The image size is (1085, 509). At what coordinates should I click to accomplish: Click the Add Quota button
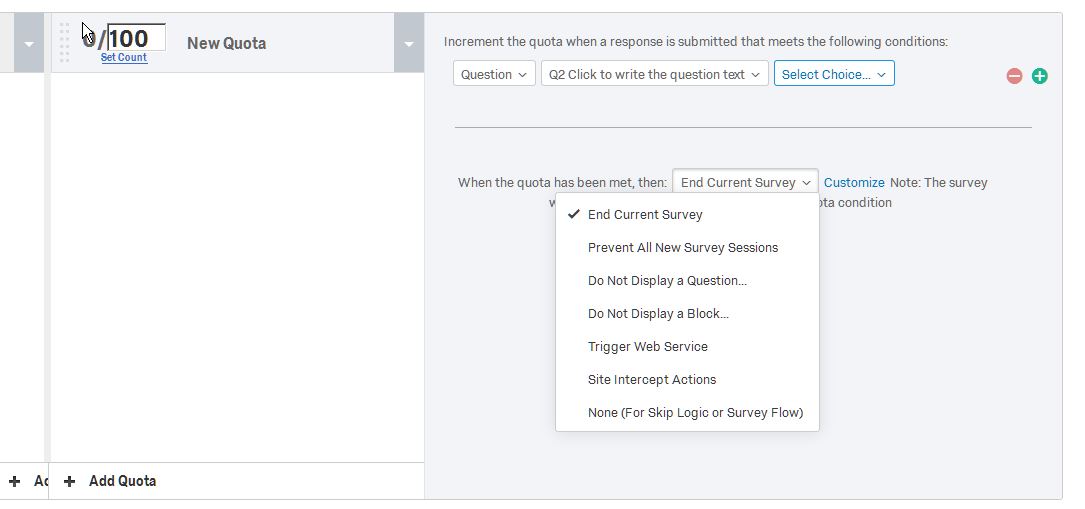coord(122,481)
